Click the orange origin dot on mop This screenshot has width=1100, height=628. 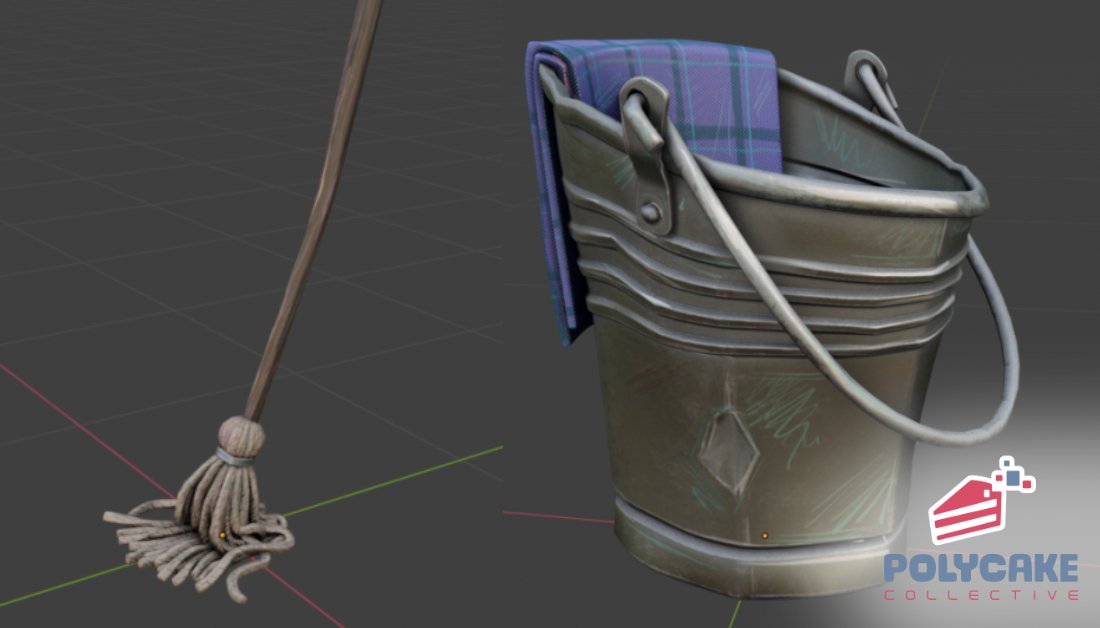(222, 535)
